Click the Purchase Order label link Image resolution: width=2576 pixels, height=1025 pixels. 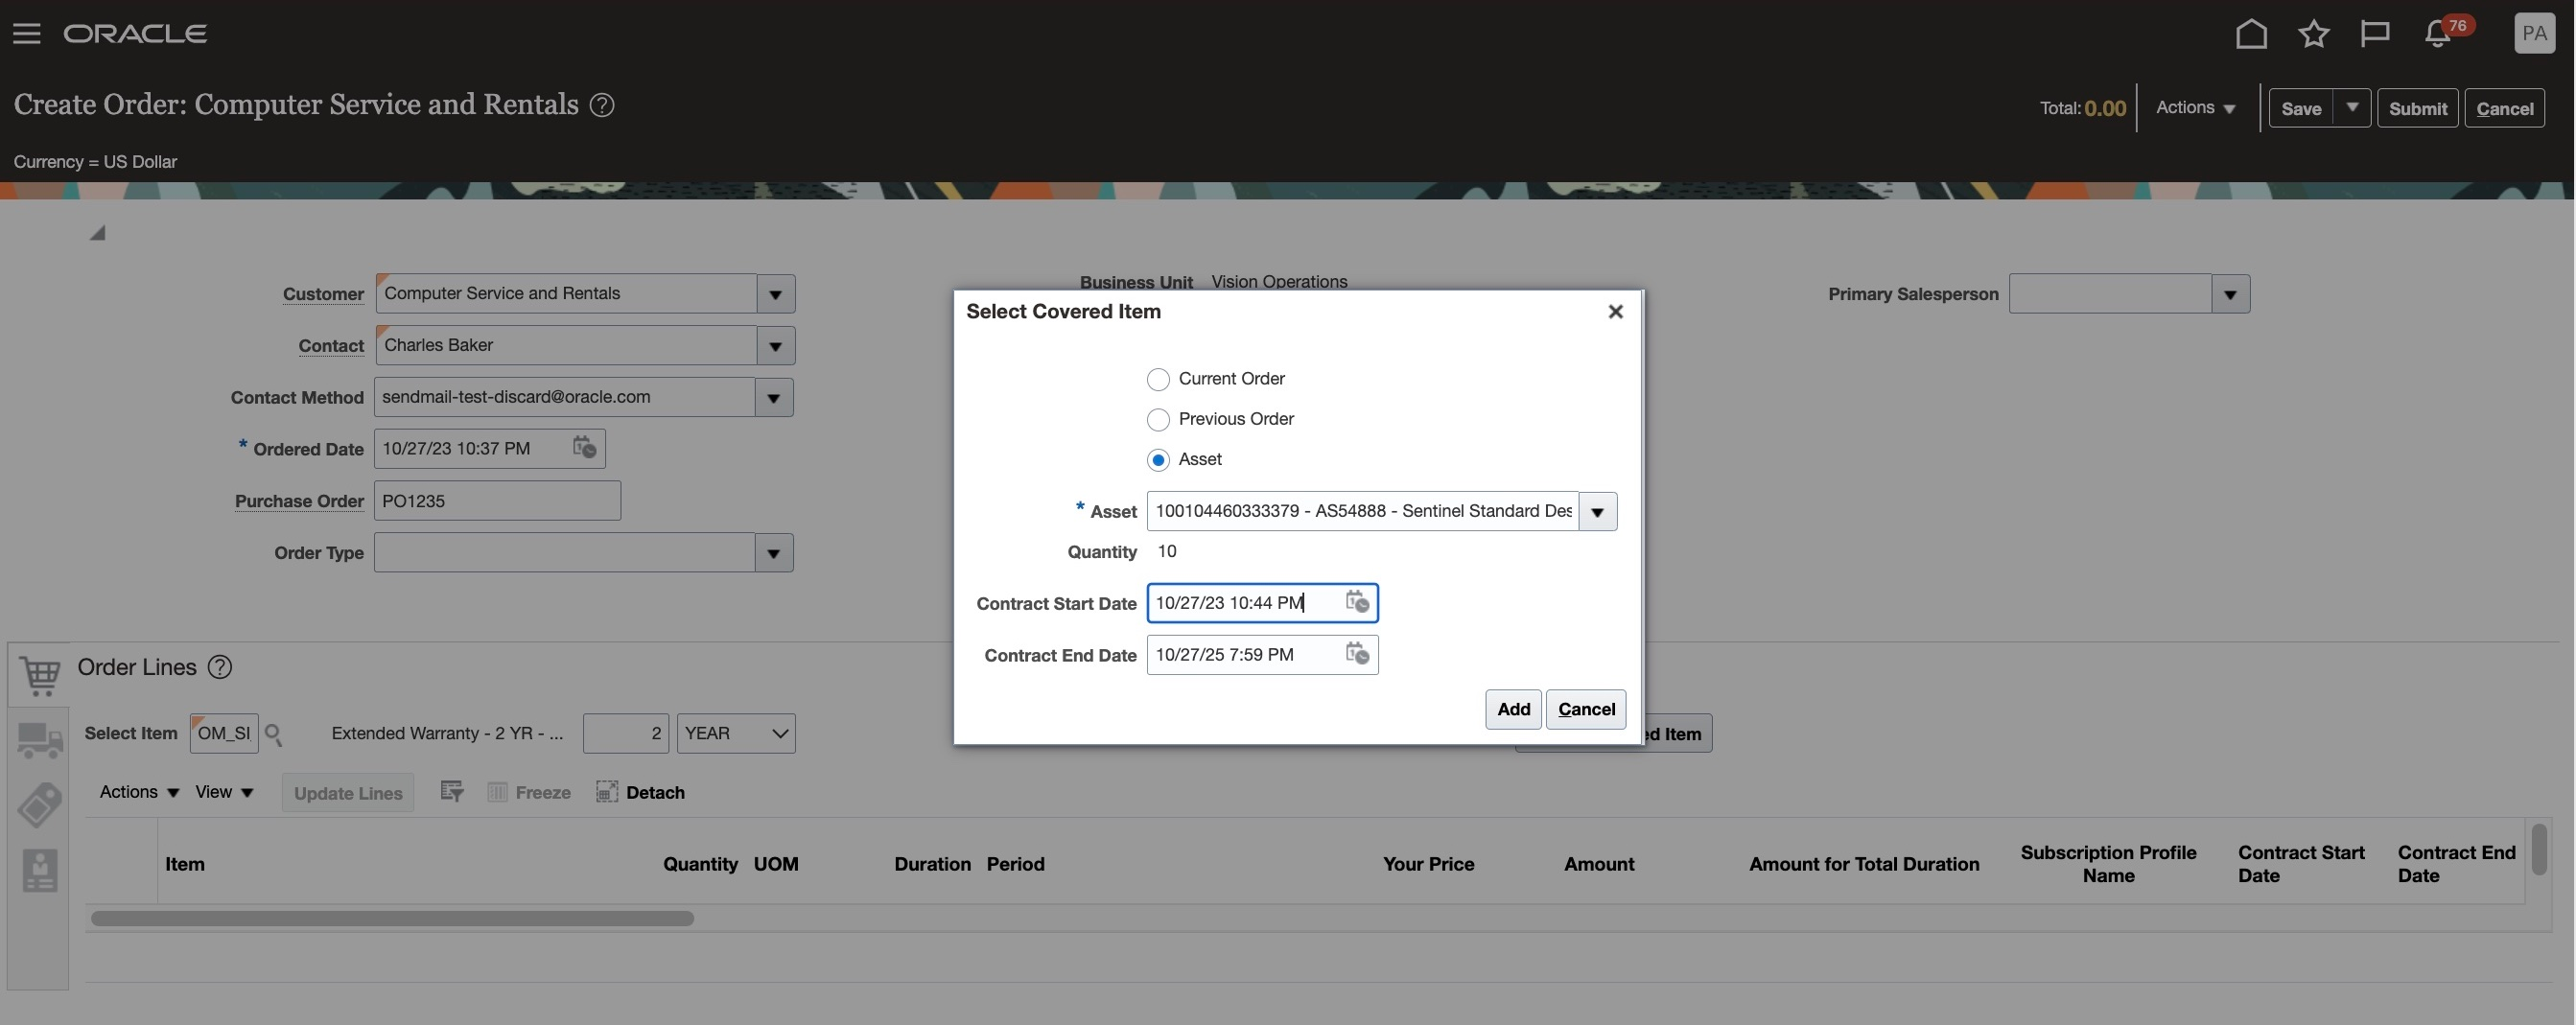[x=299, y=501]
